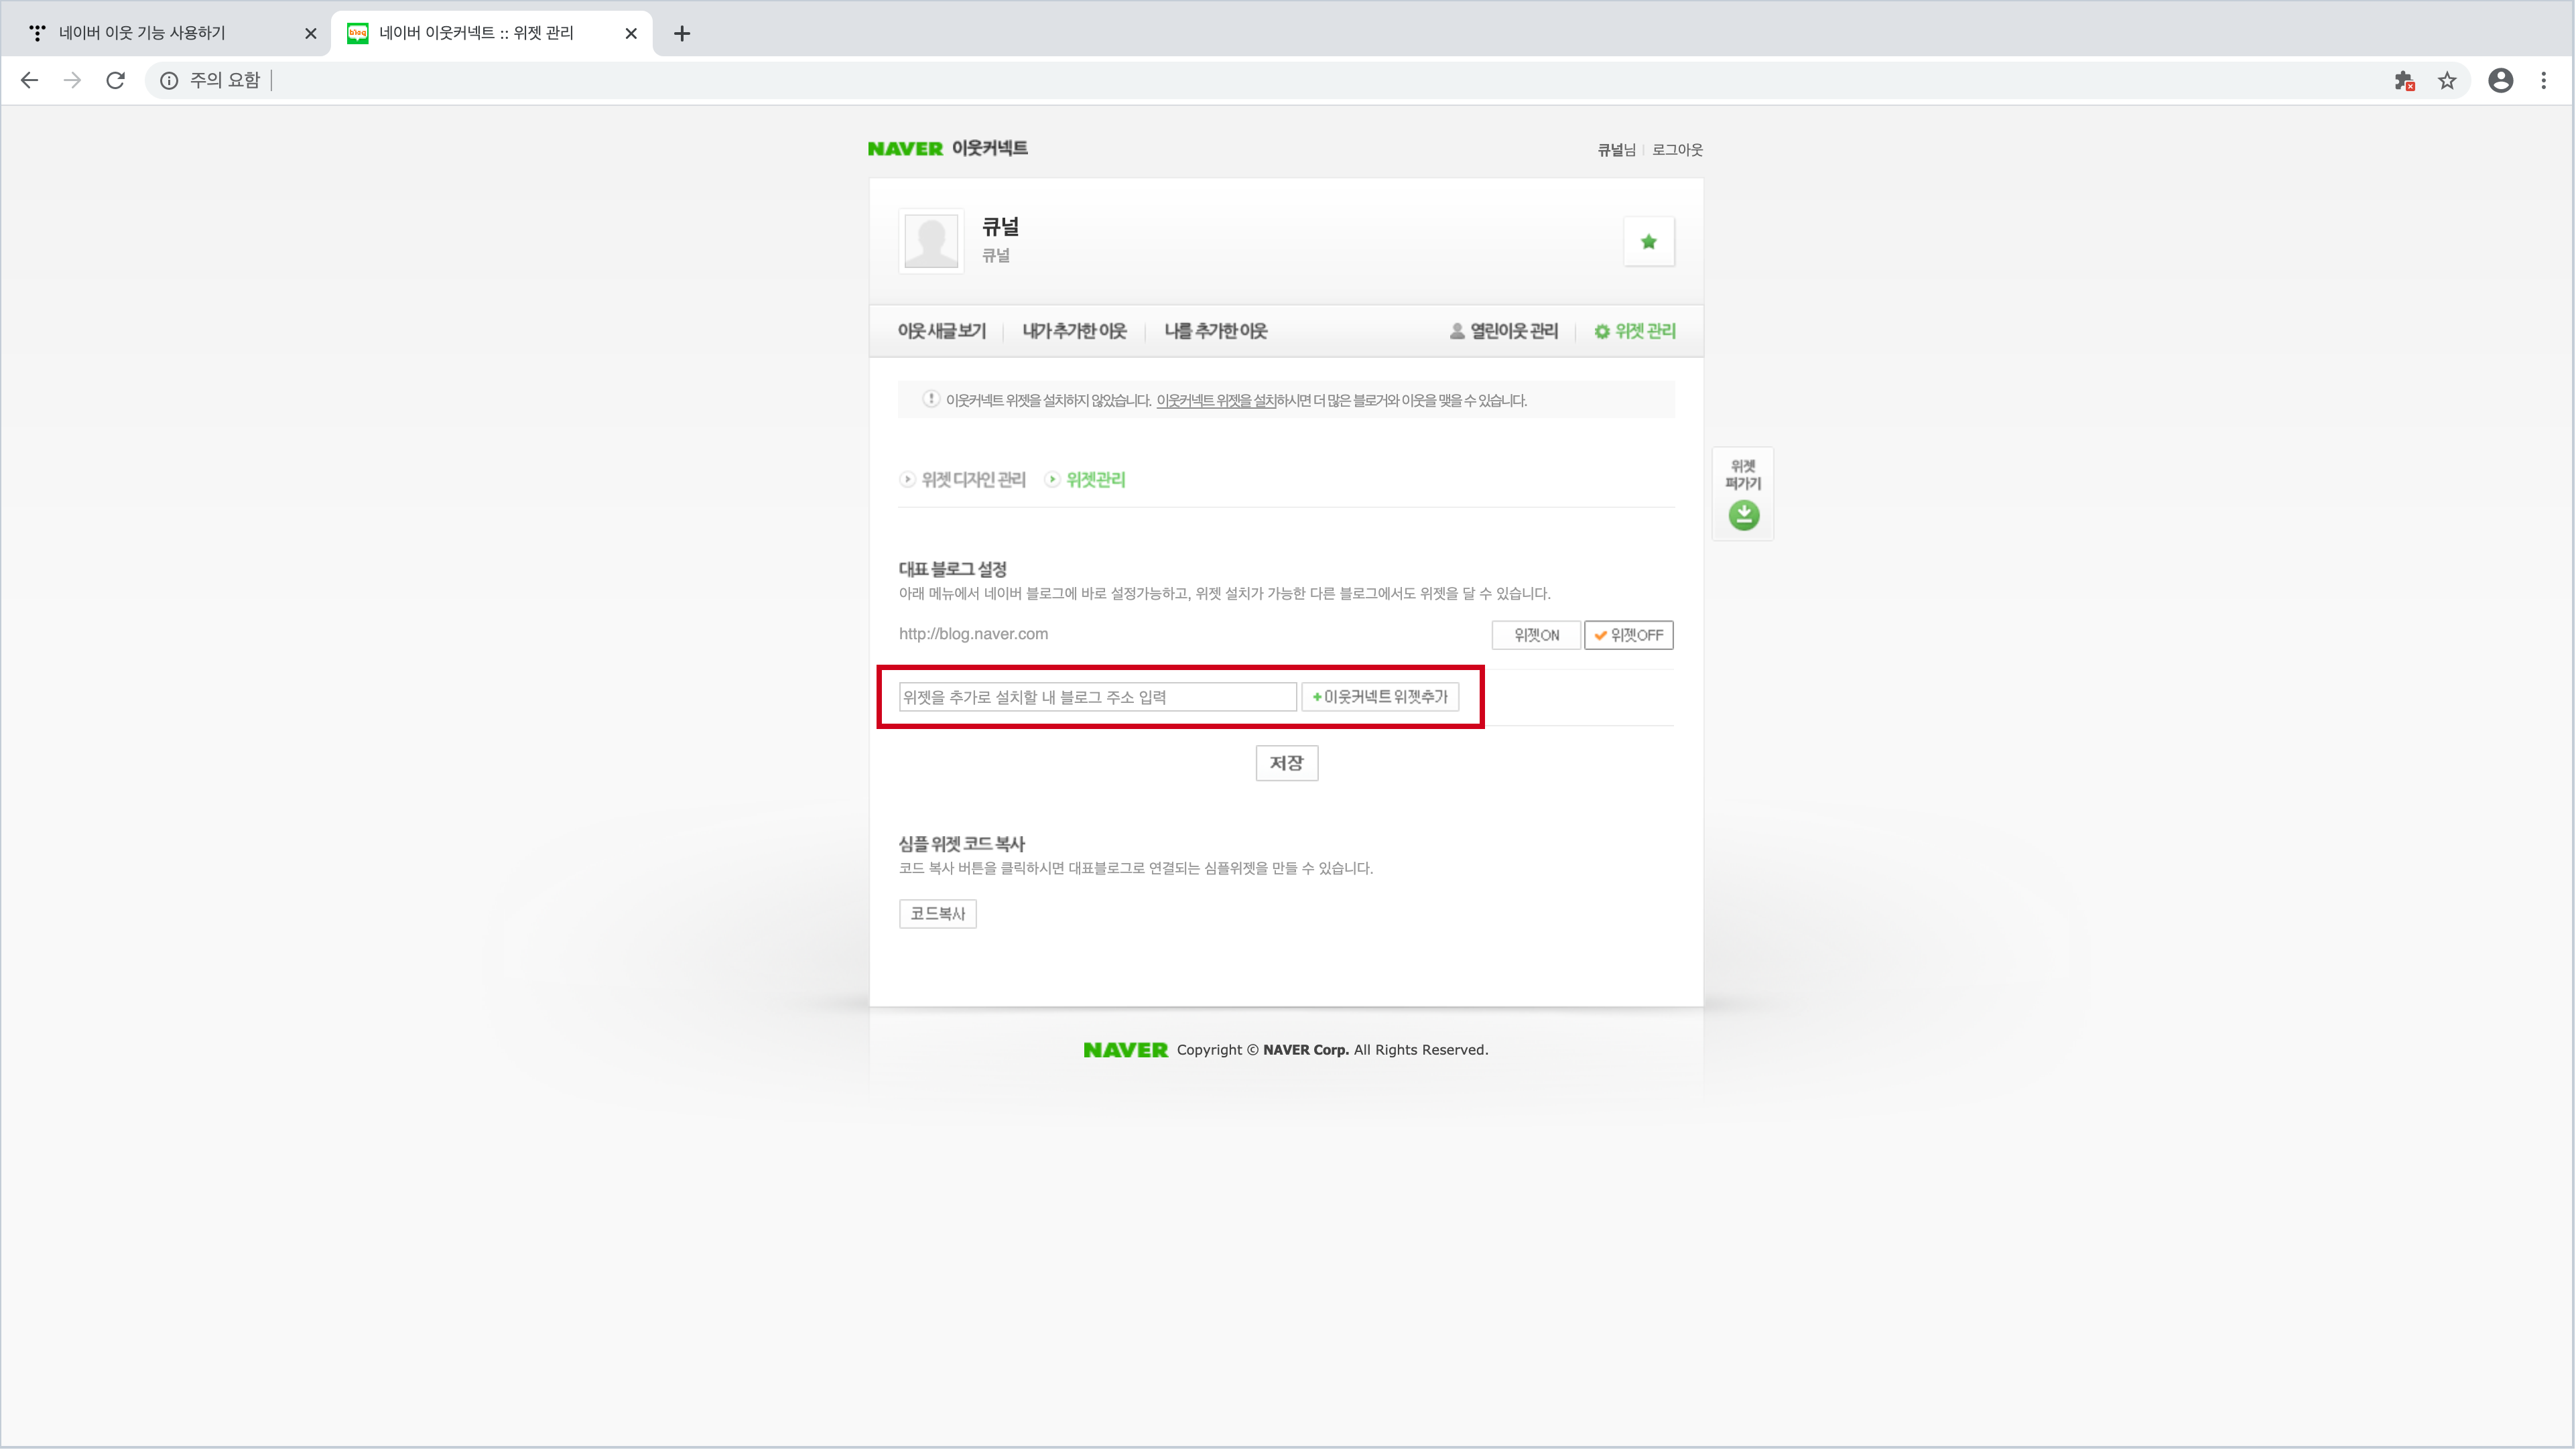Open the 이웃 새글보기 menu item
This screenshot has height=1450, width=2576.
coord(941,331)
